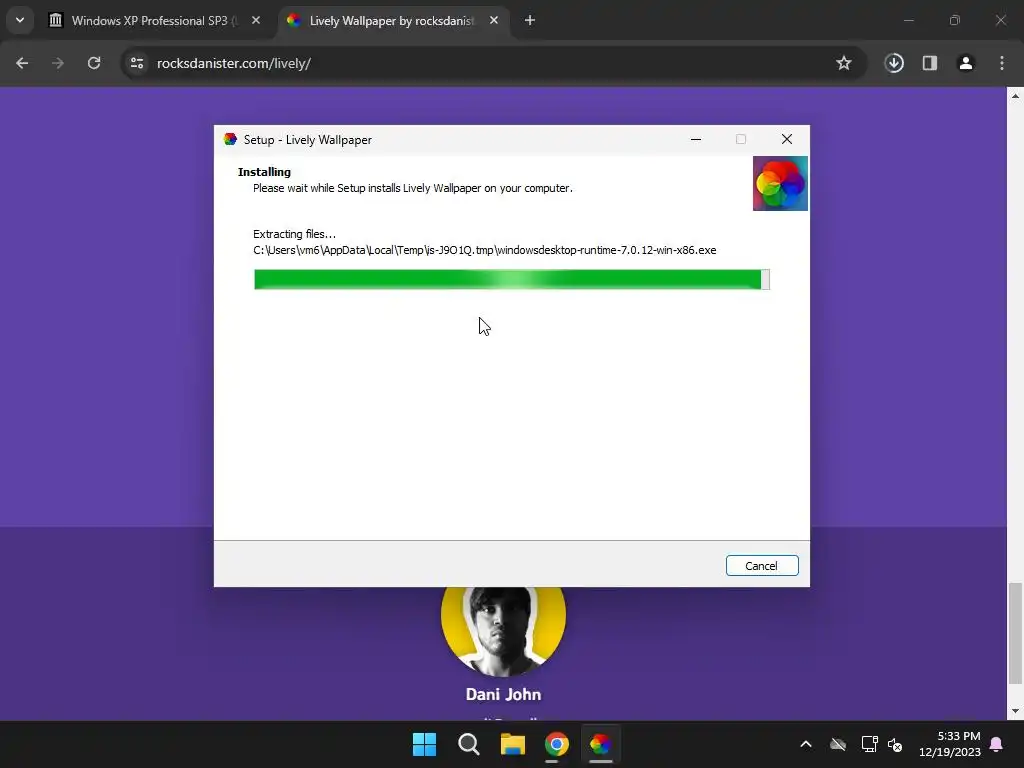Open the clock showing 5:33 PM
This screenshot has width=1024, height=768.
pyautogui.click(x=950, y=744)
